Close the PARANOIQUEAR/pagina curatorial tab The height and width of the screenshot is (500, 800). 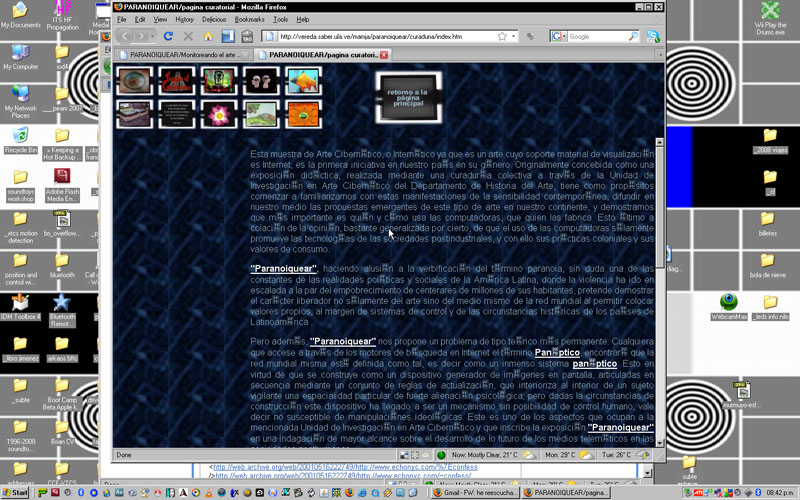click(384, 55)
